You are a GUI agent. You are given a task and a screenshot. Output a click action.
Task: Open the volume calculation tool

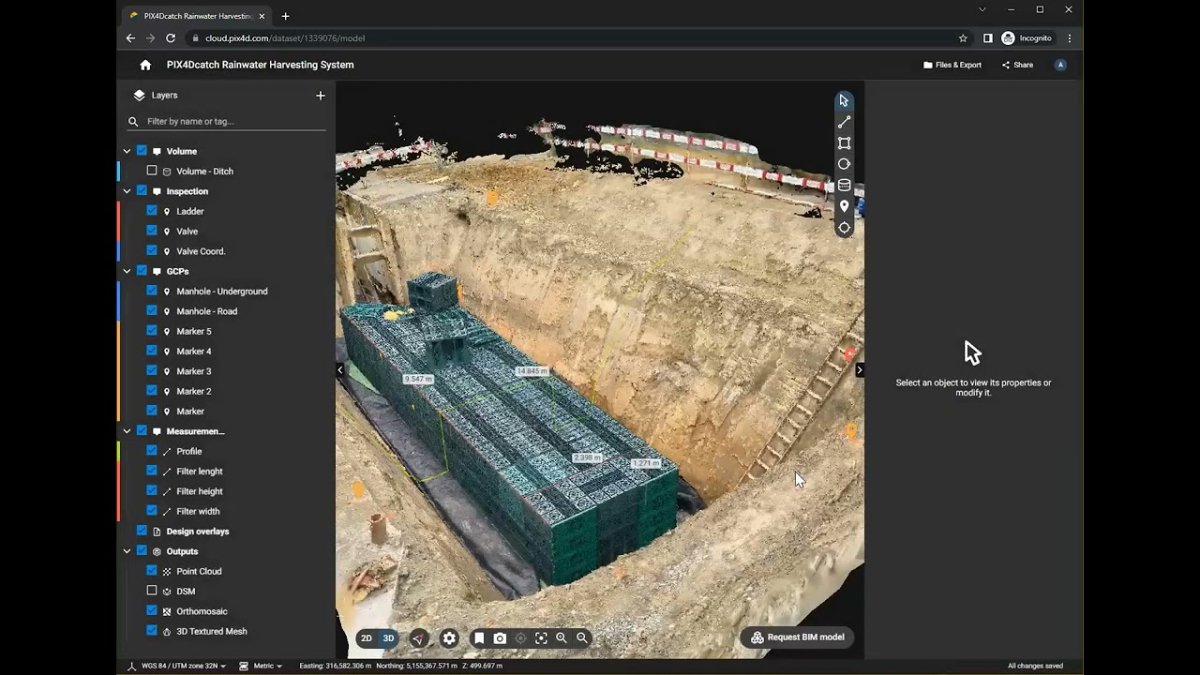pyautogui.click(x=844, y=185)
